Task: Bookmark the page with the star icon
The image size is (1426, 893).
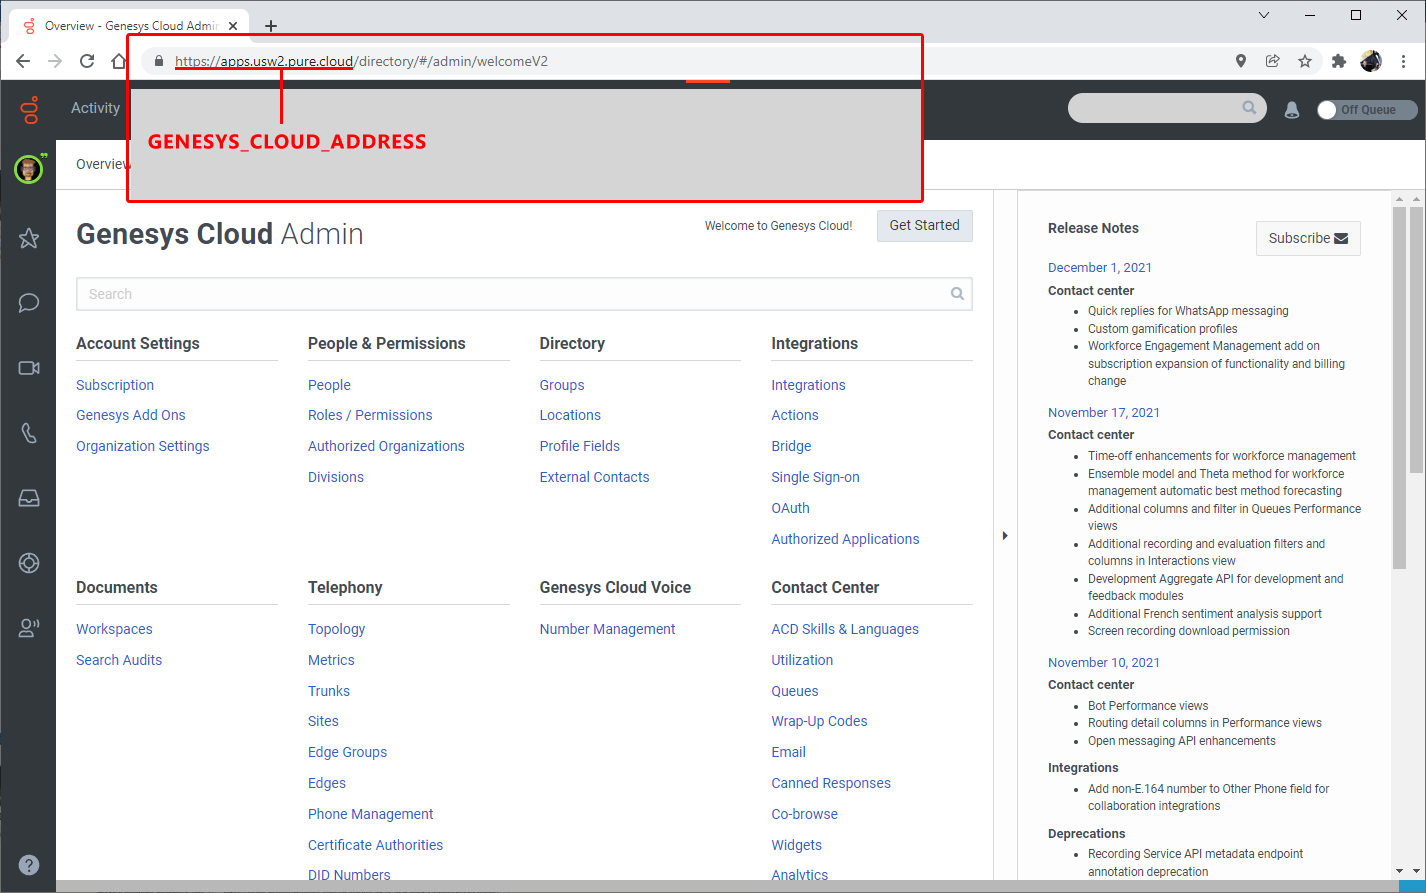Action: pyautogui.click(x=1305, y=61)
